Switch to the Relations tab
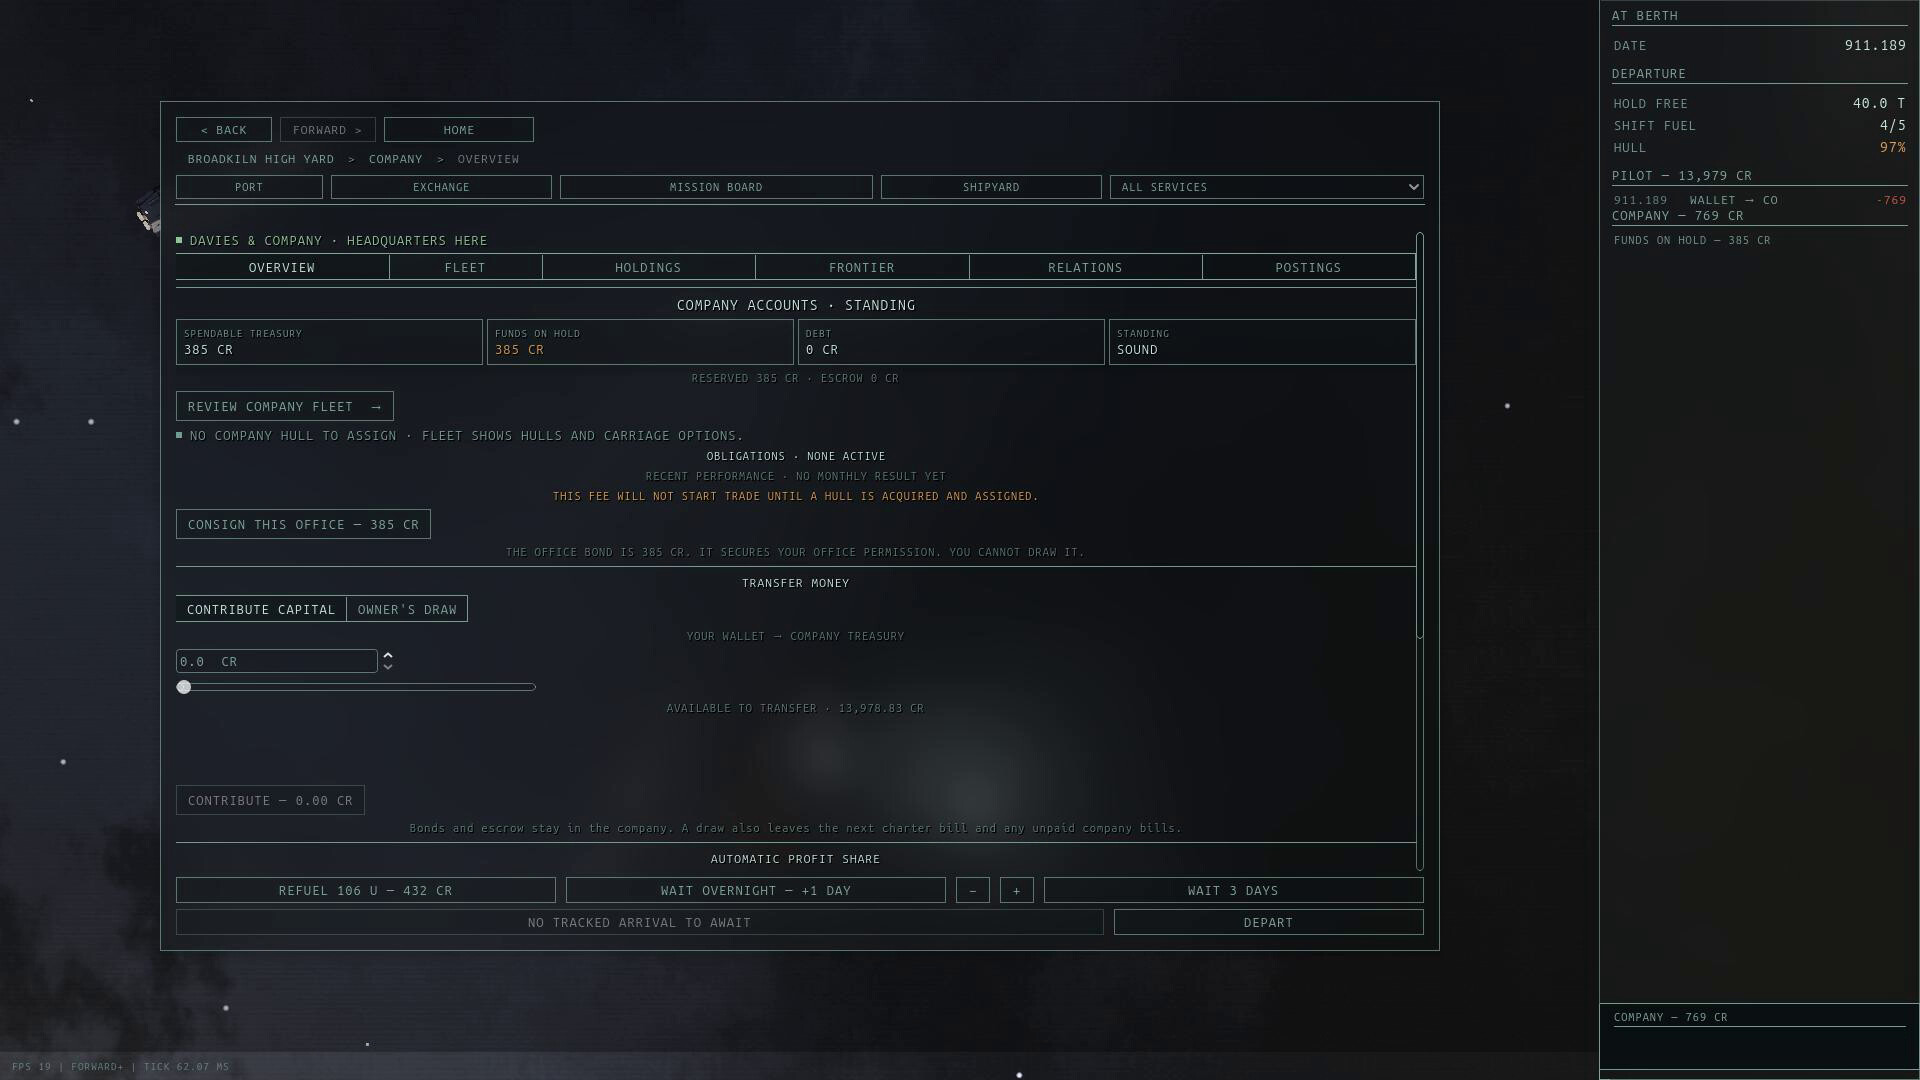This screenshot has height=1080, width=1920. point(1085,268)
